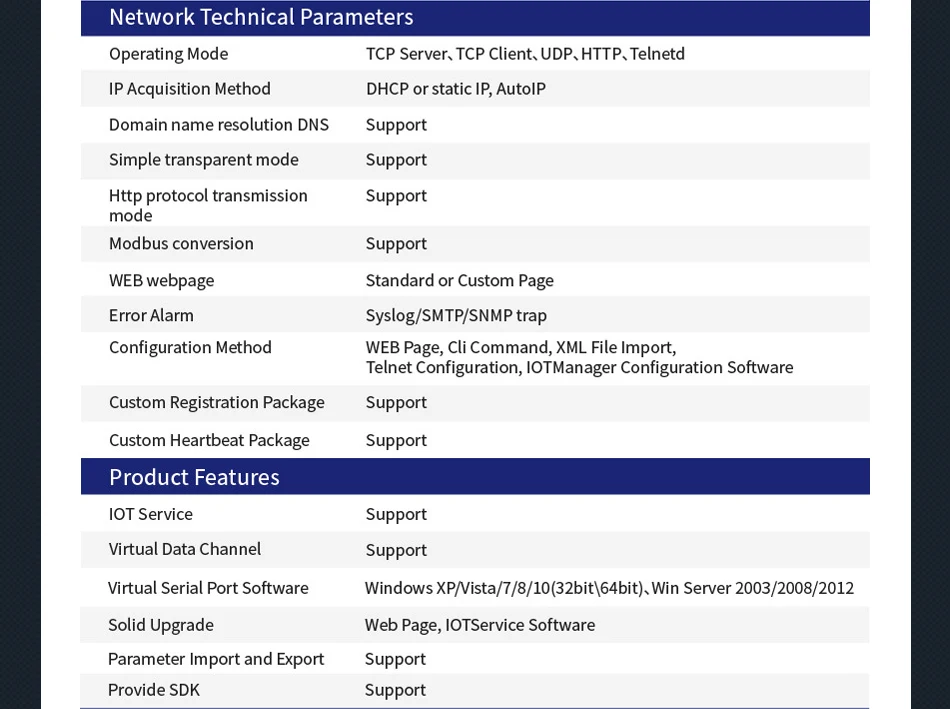Select the Custom Heartbeat Package label
Image resolution: width=950 pixels, height=709 pixels.
[x=209, y=441]
